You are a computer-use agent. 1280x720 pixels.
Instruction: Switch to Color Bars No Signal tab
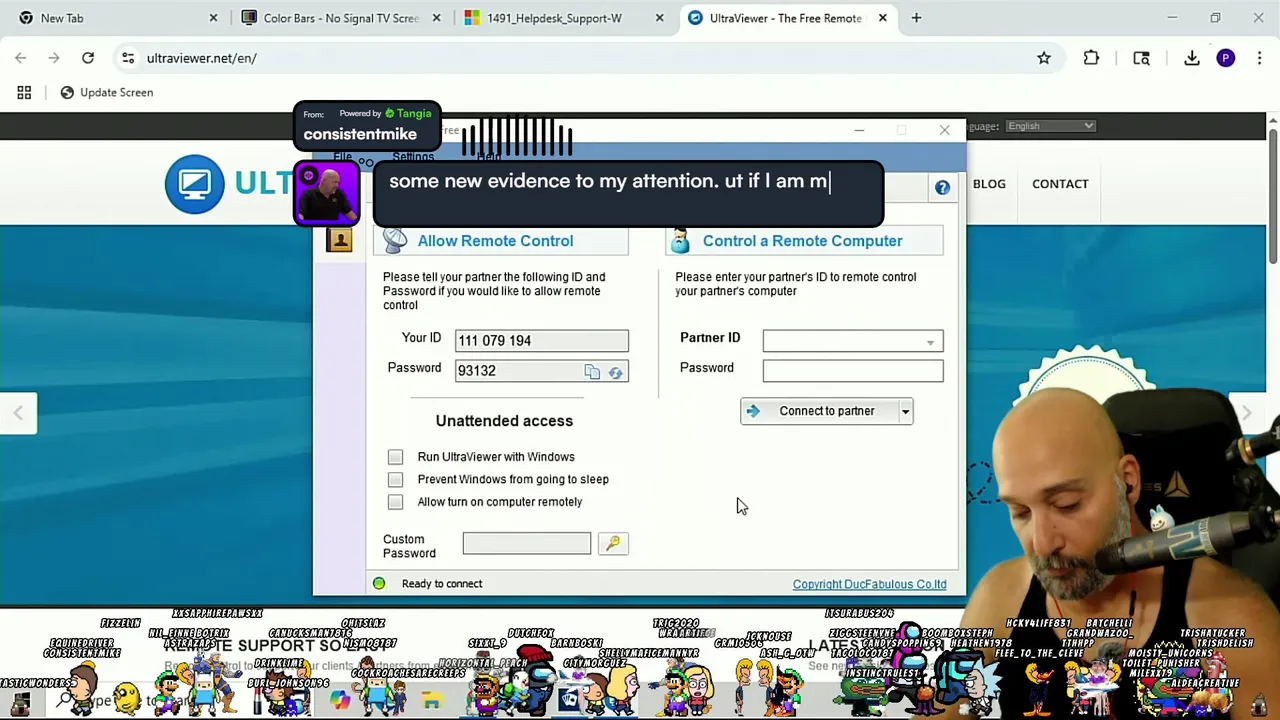tap(340, 18)
